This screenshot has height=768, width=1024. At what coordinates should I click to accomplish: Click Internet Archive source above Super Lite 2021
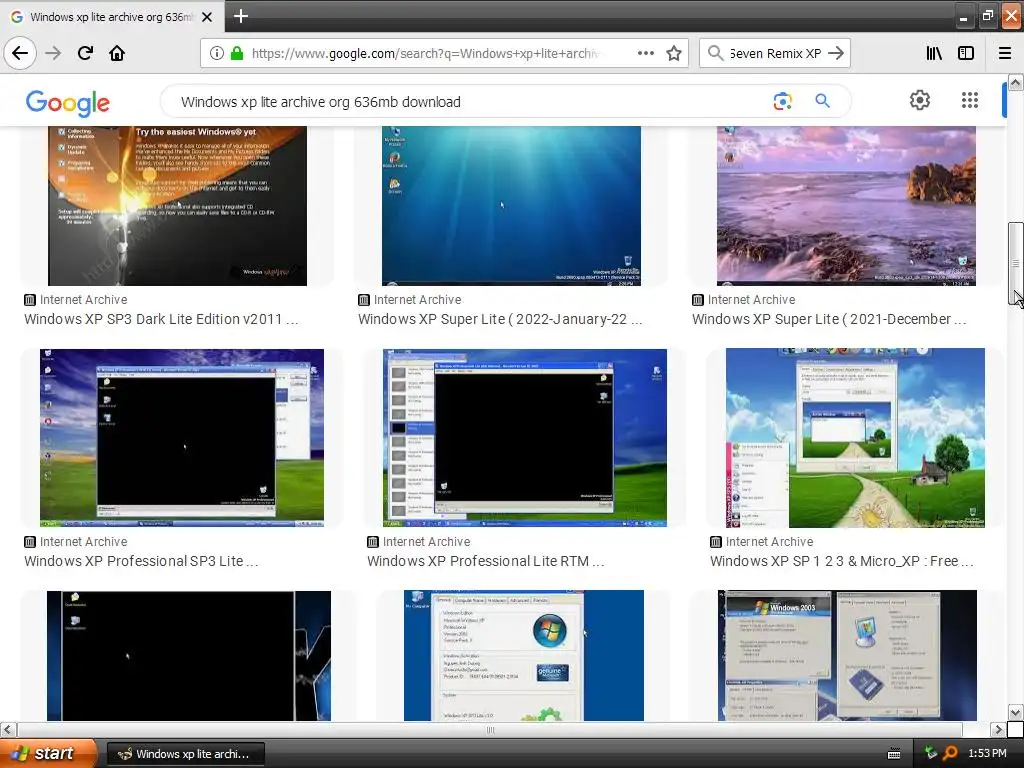pos(744,300)
